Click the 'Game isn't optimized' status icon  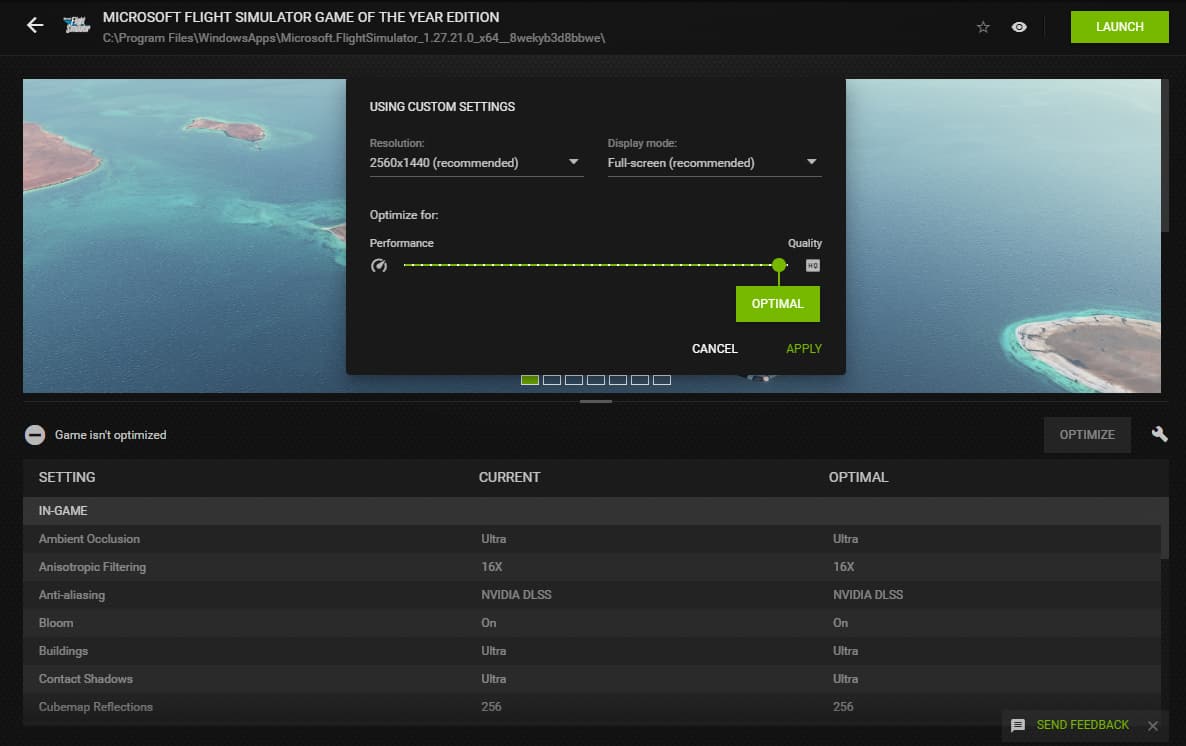coord(35,435)
